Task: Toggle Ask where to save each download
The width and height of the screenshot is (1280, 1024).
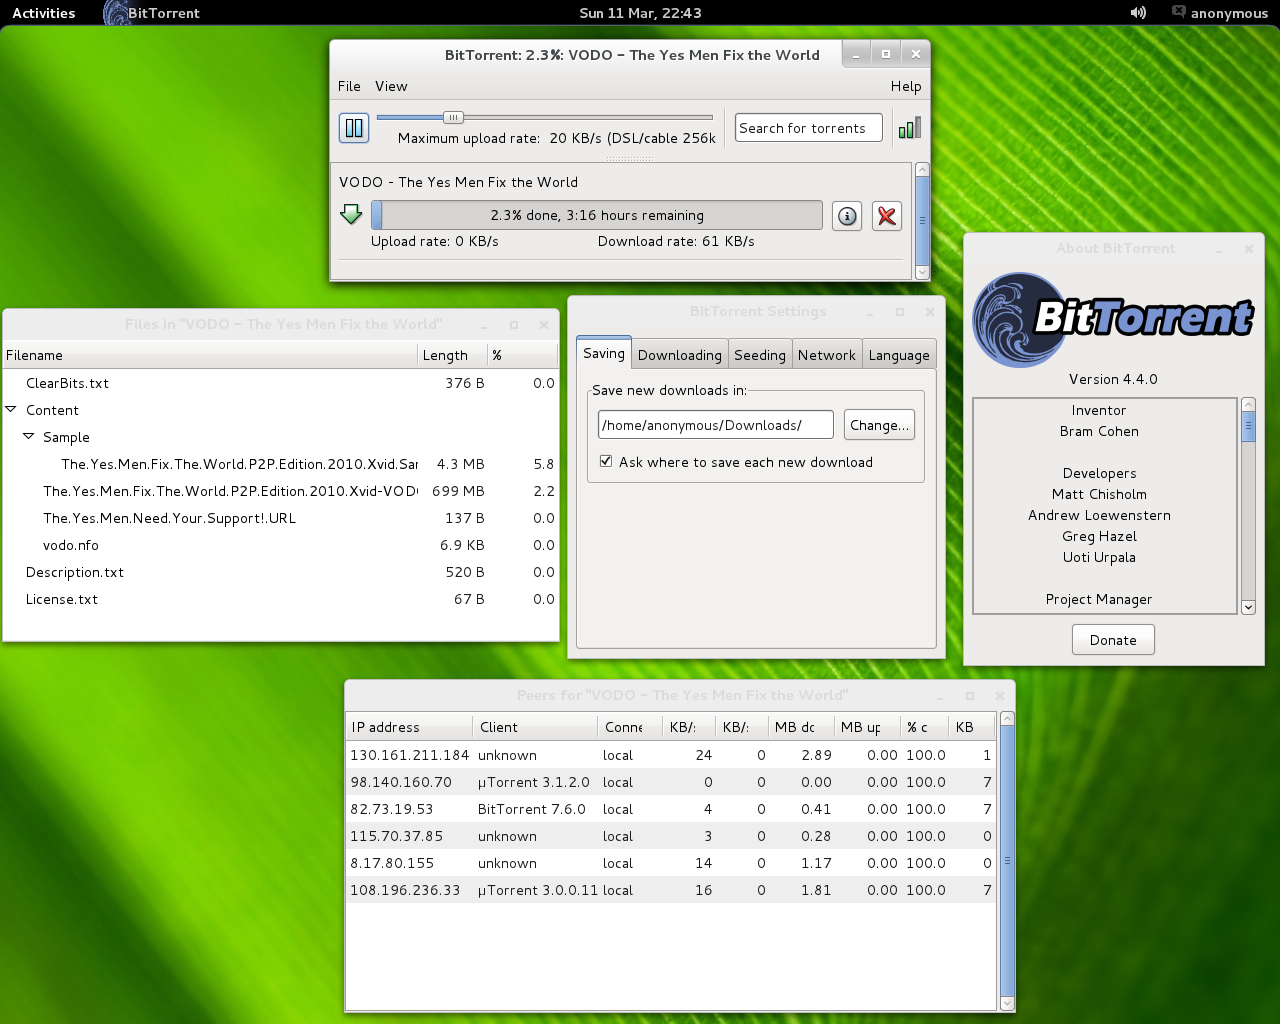Action: pyautogui.click(x=606, y=461)
